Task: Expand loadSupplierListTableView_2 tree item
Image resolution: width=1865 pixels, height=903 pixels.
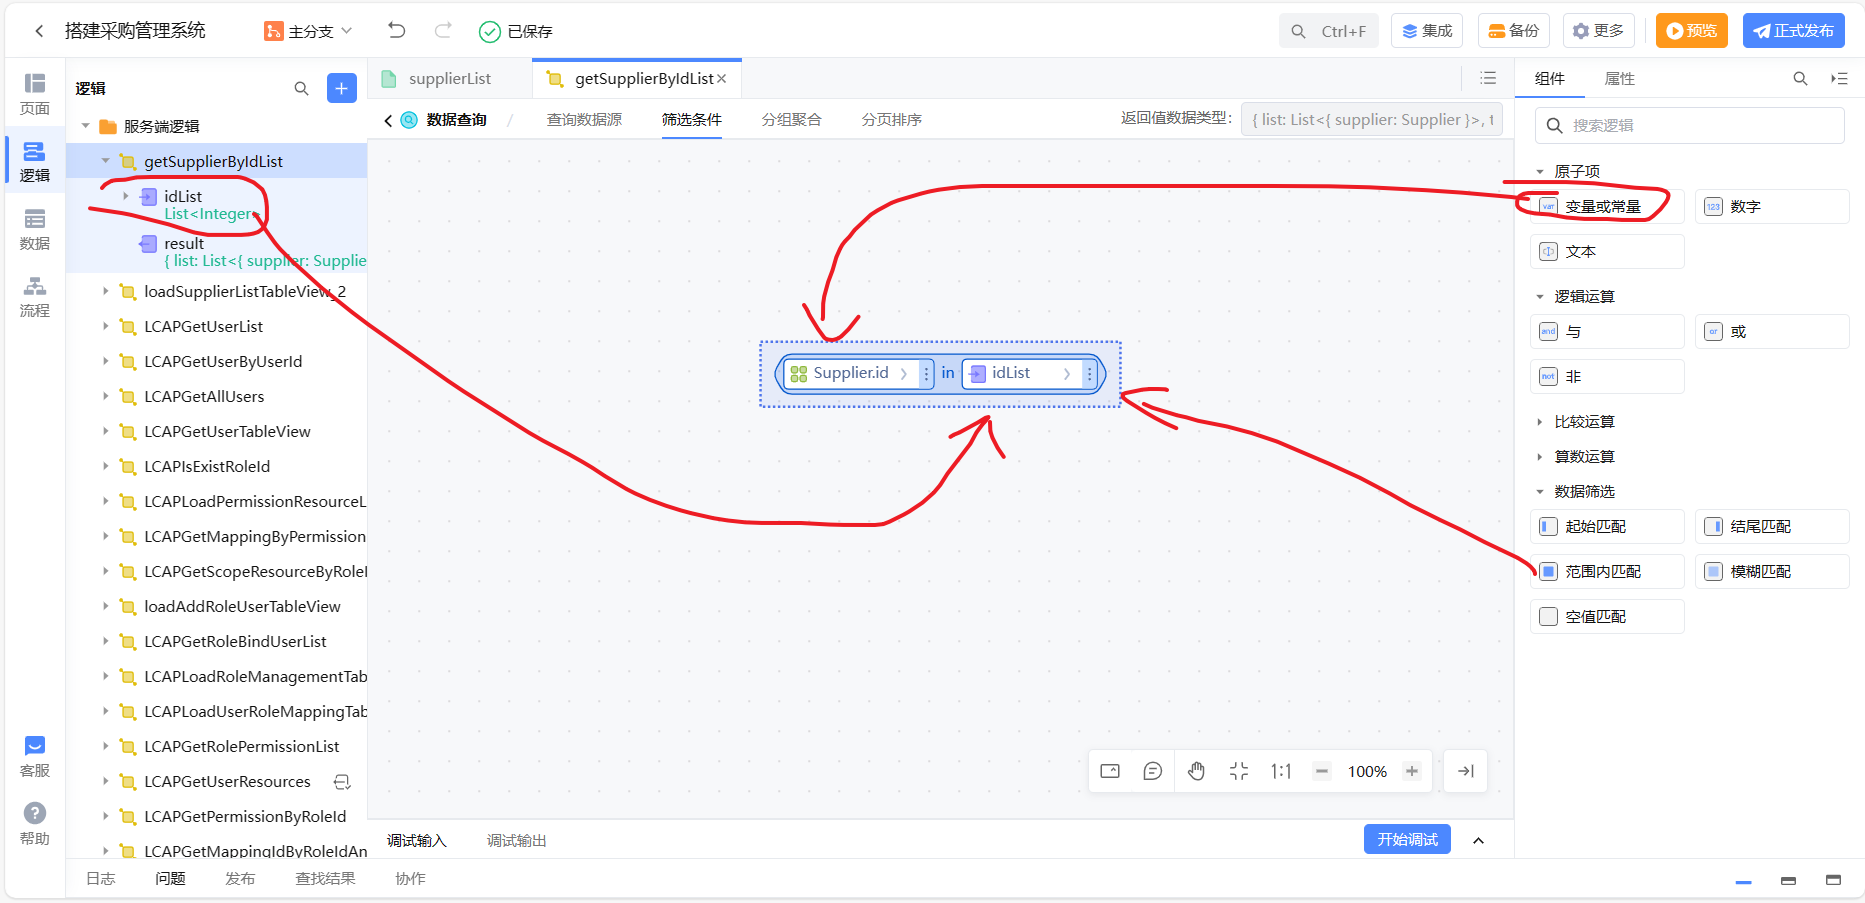Action: pos(106,291)
